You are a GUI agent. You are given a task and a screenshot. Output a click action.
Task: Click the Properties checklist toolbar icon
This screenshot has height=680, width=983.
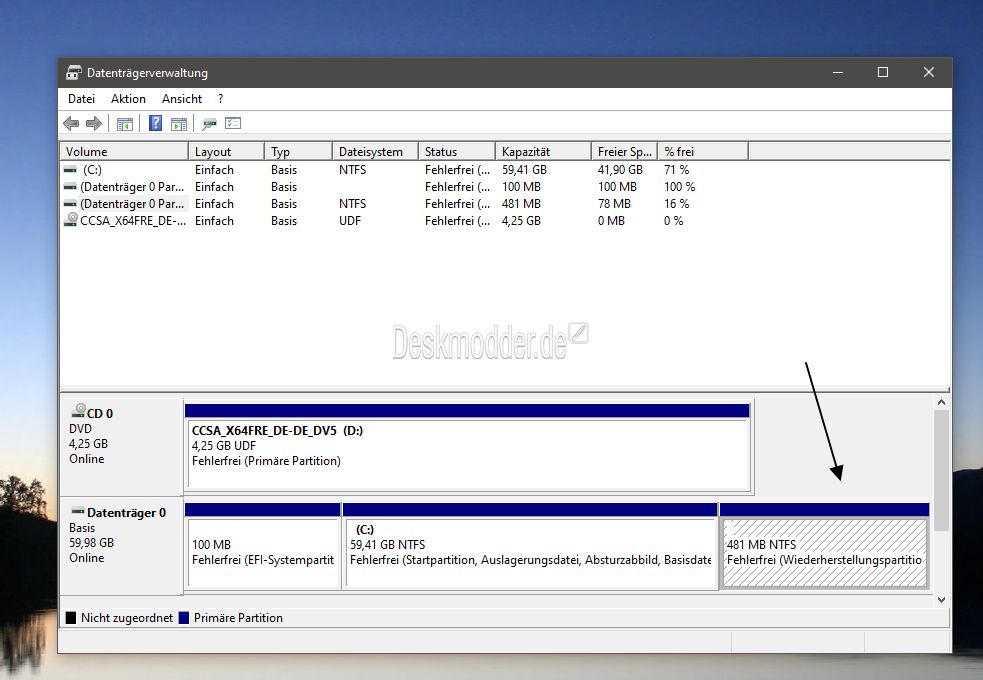(x=233, y=123)
